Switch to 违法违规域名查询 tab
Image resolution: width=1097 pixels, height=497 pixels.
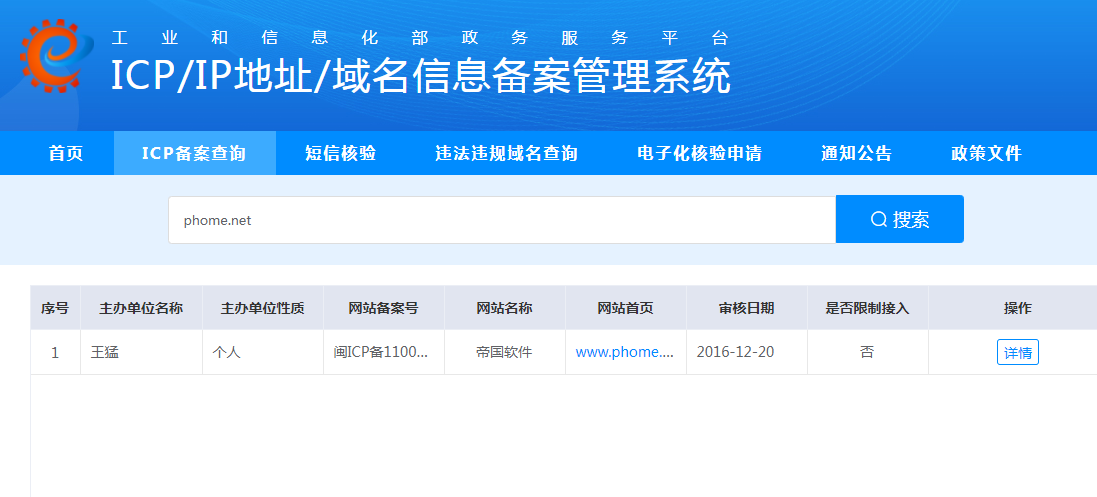pyautogui.click(x=506, y=153)
